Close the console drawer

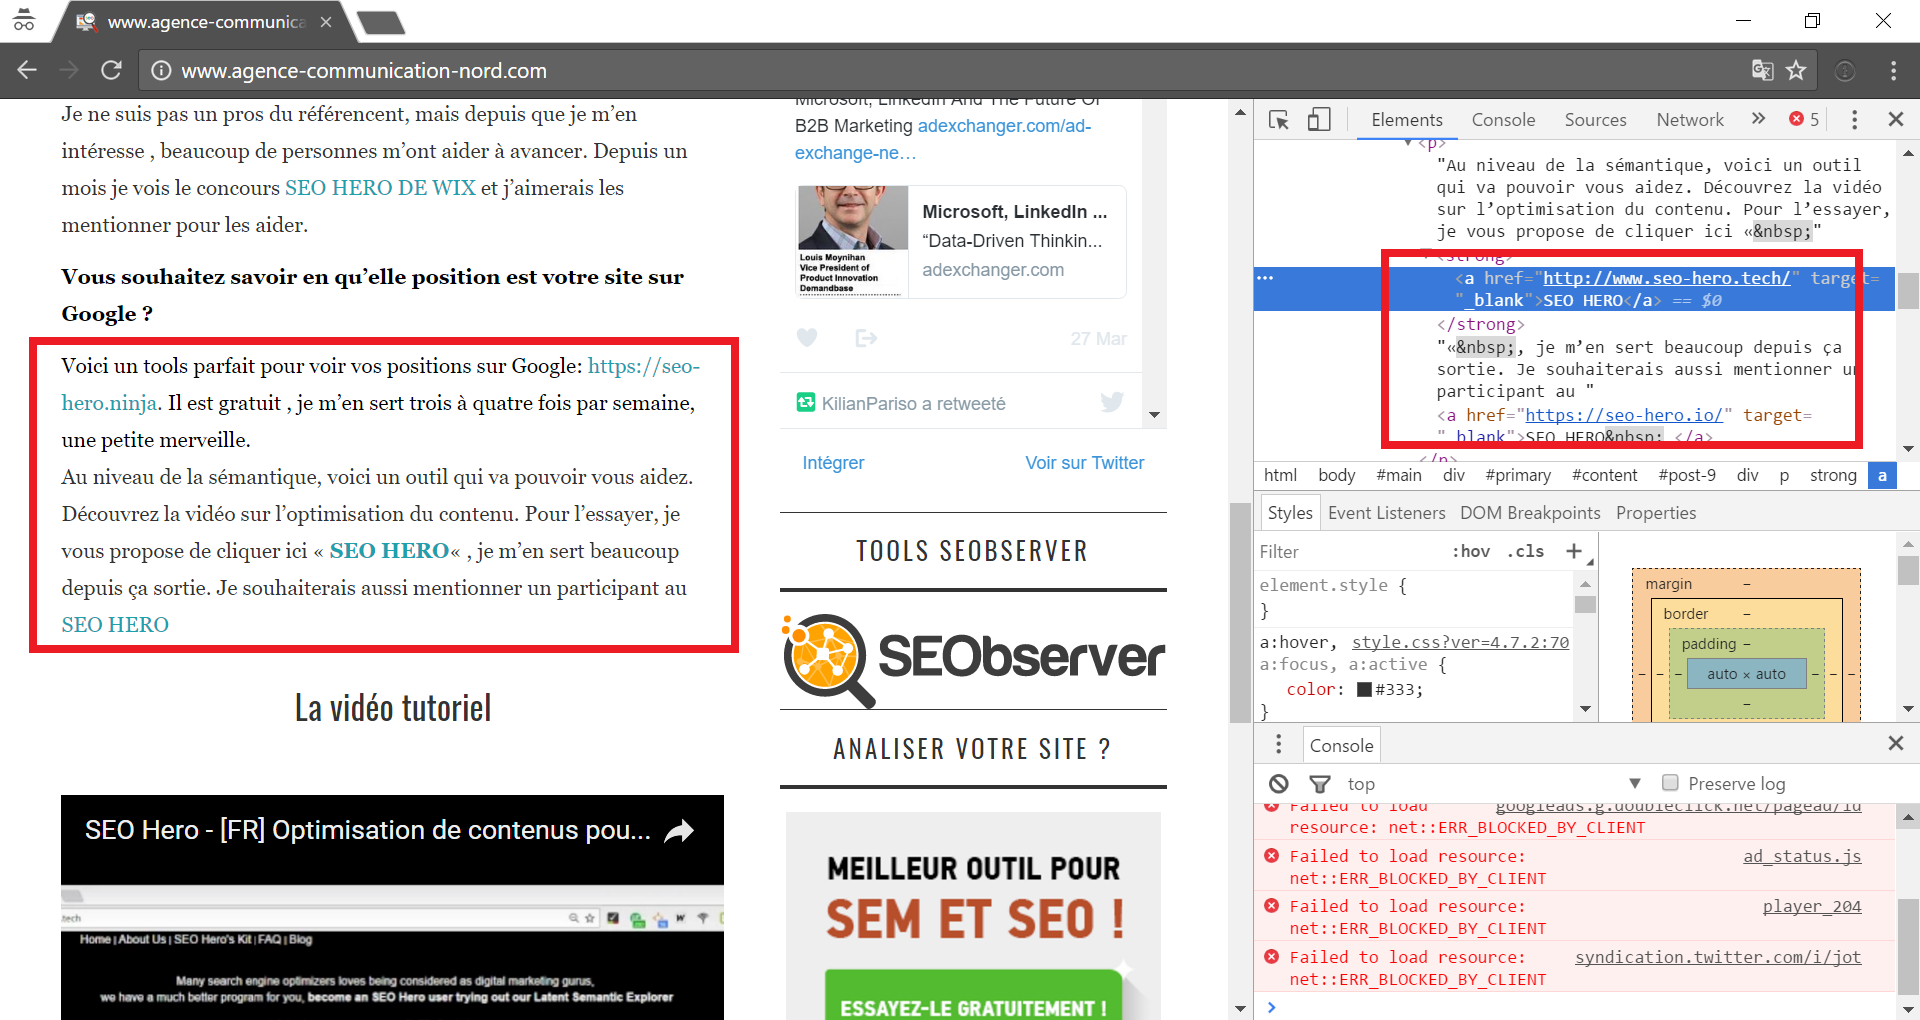tap(1895, 743)
